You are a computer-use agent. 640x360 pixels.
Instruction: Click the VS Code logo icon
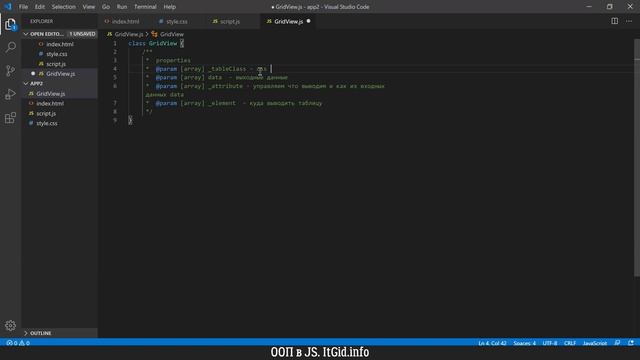pos(8,7)
